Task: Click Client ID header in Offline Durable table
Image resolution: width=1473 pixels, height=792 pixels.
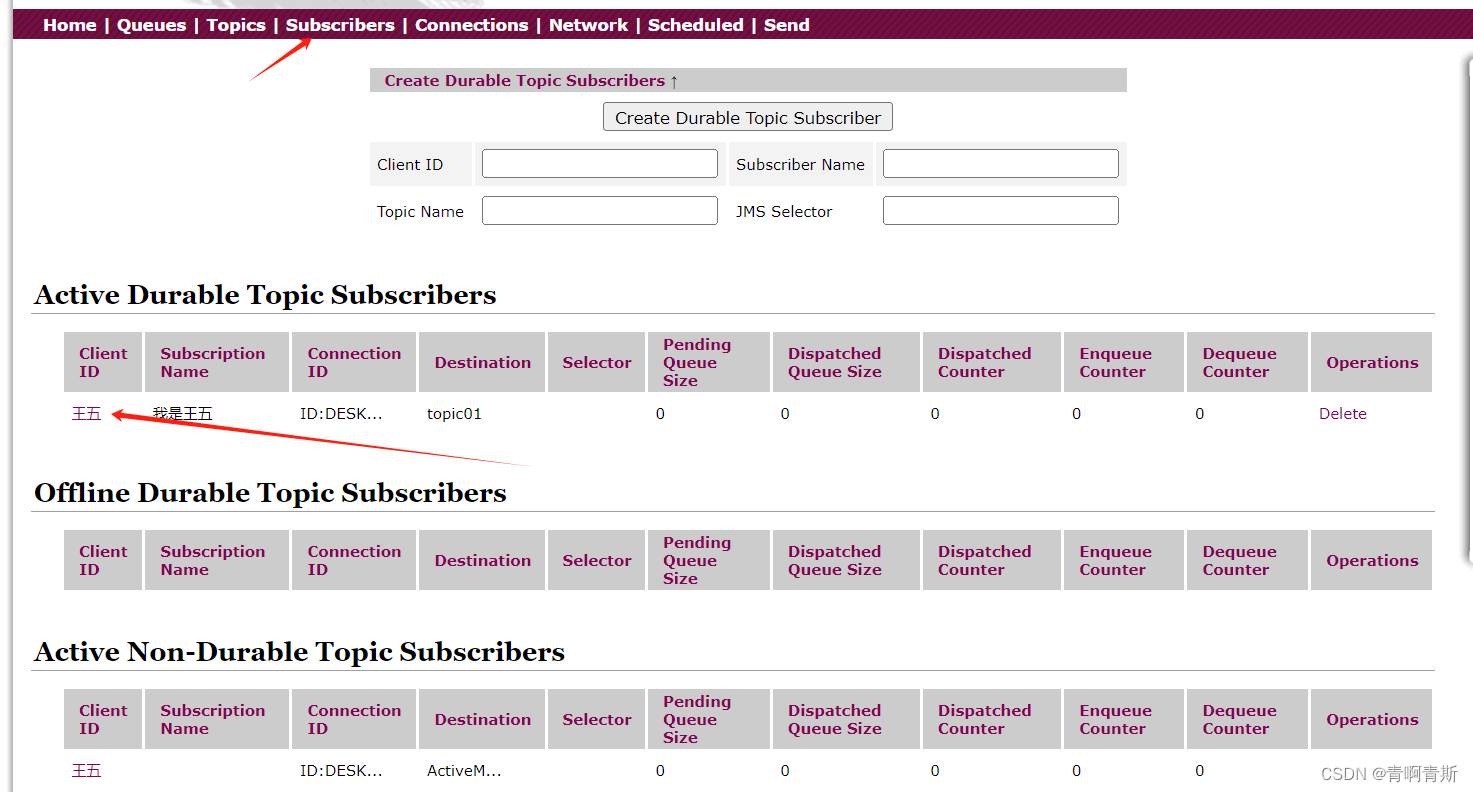Action: coord(103,560)
